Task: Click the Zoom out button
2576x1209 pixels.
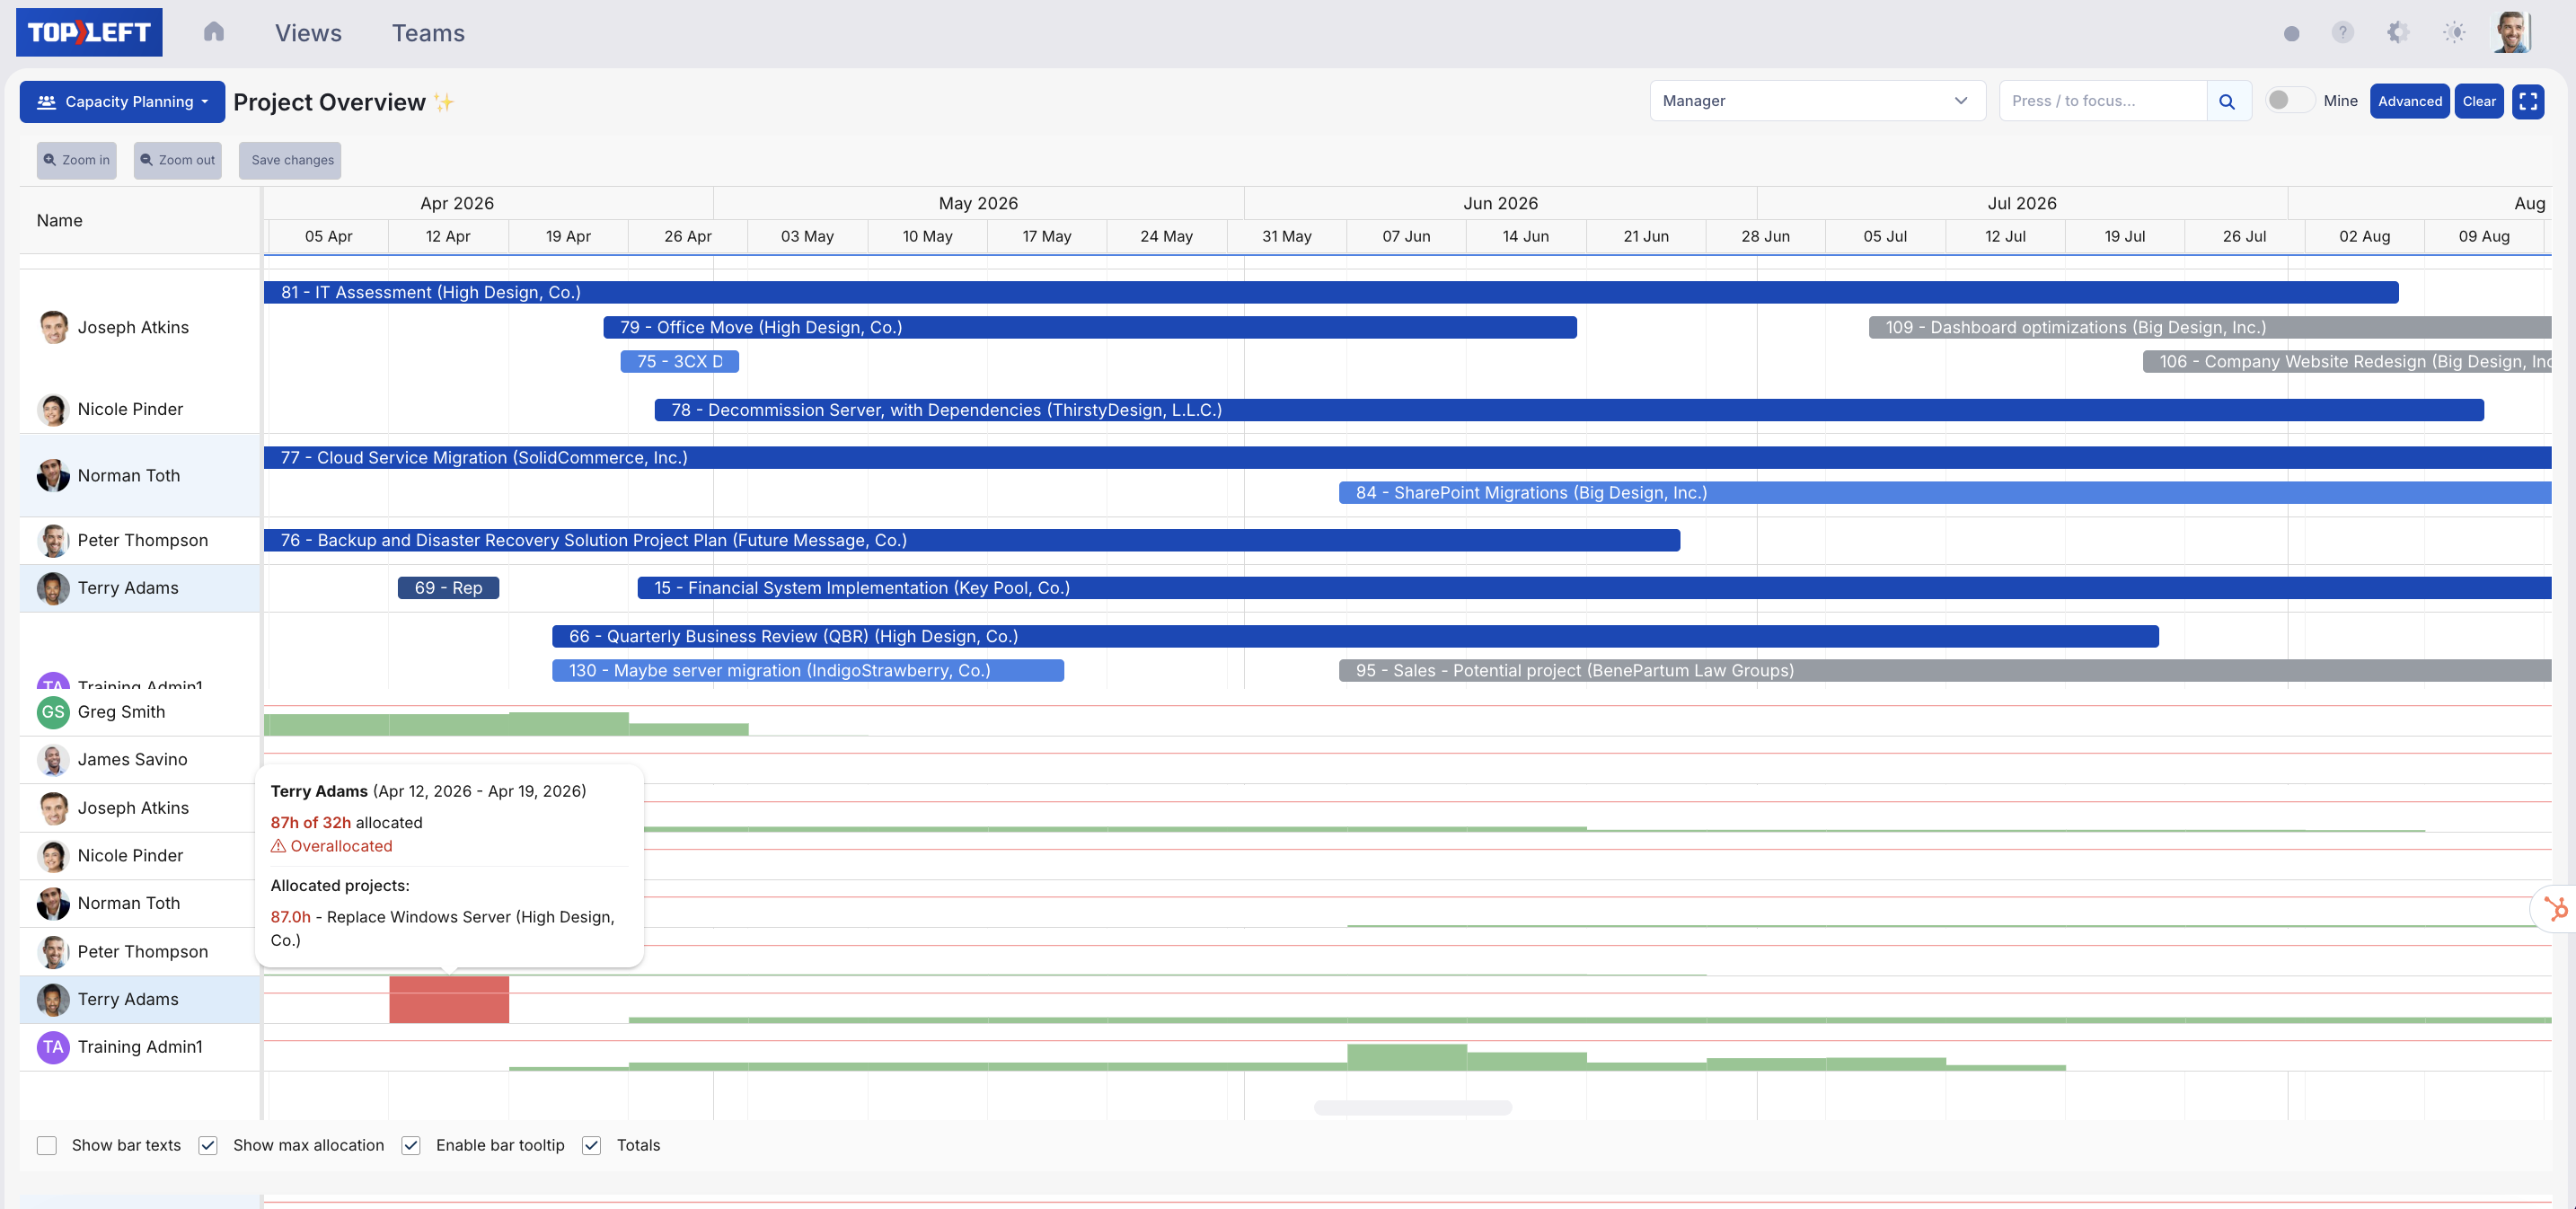Action: click(x=177, y=160)
